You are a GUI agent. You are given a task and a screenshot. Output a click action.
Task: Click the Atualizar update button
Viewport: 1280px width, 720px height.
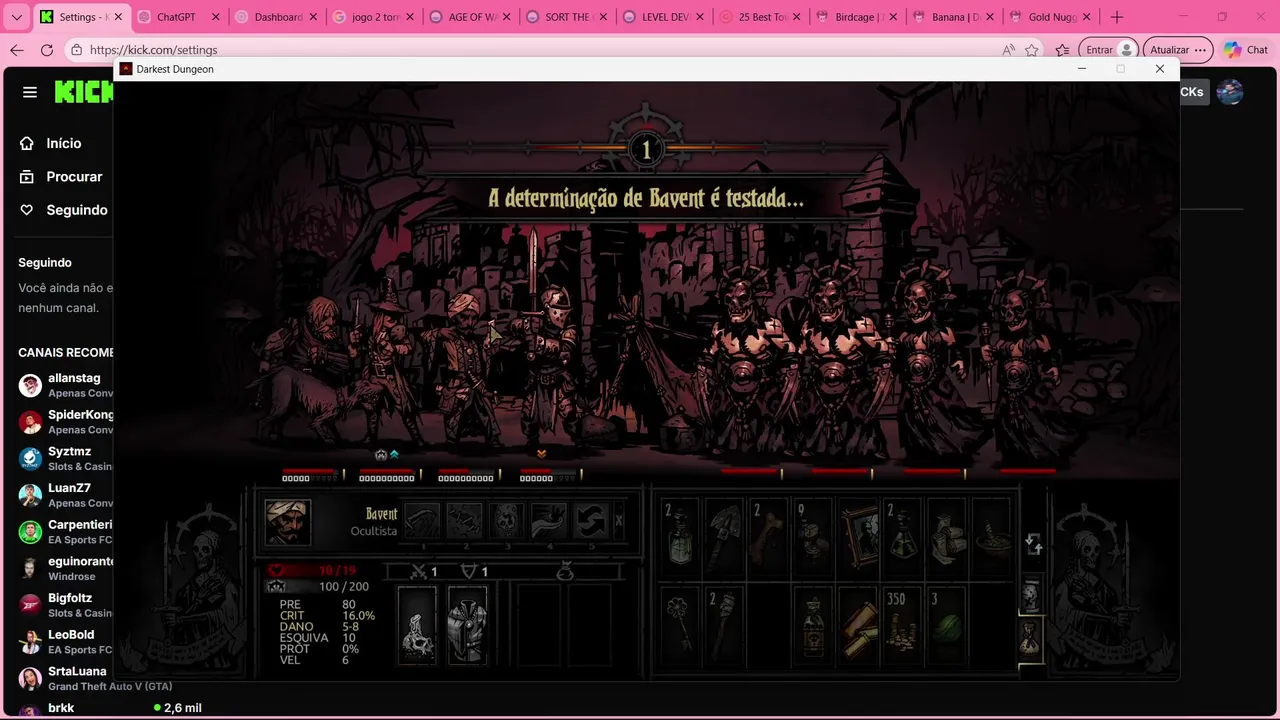coord(1178,50)
